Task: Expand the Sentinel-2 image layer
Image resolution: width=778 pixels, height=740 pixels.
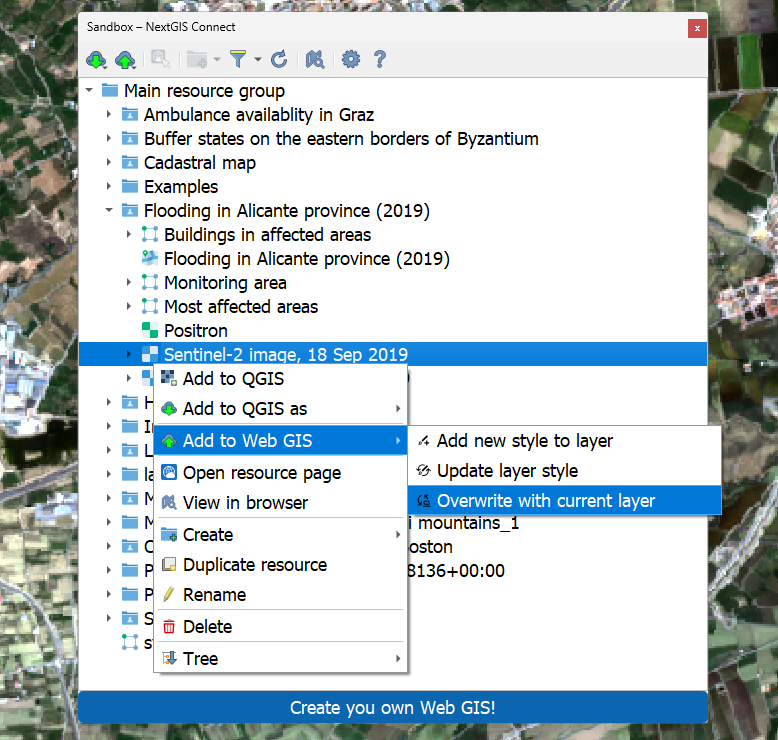Action: [129, 354]
